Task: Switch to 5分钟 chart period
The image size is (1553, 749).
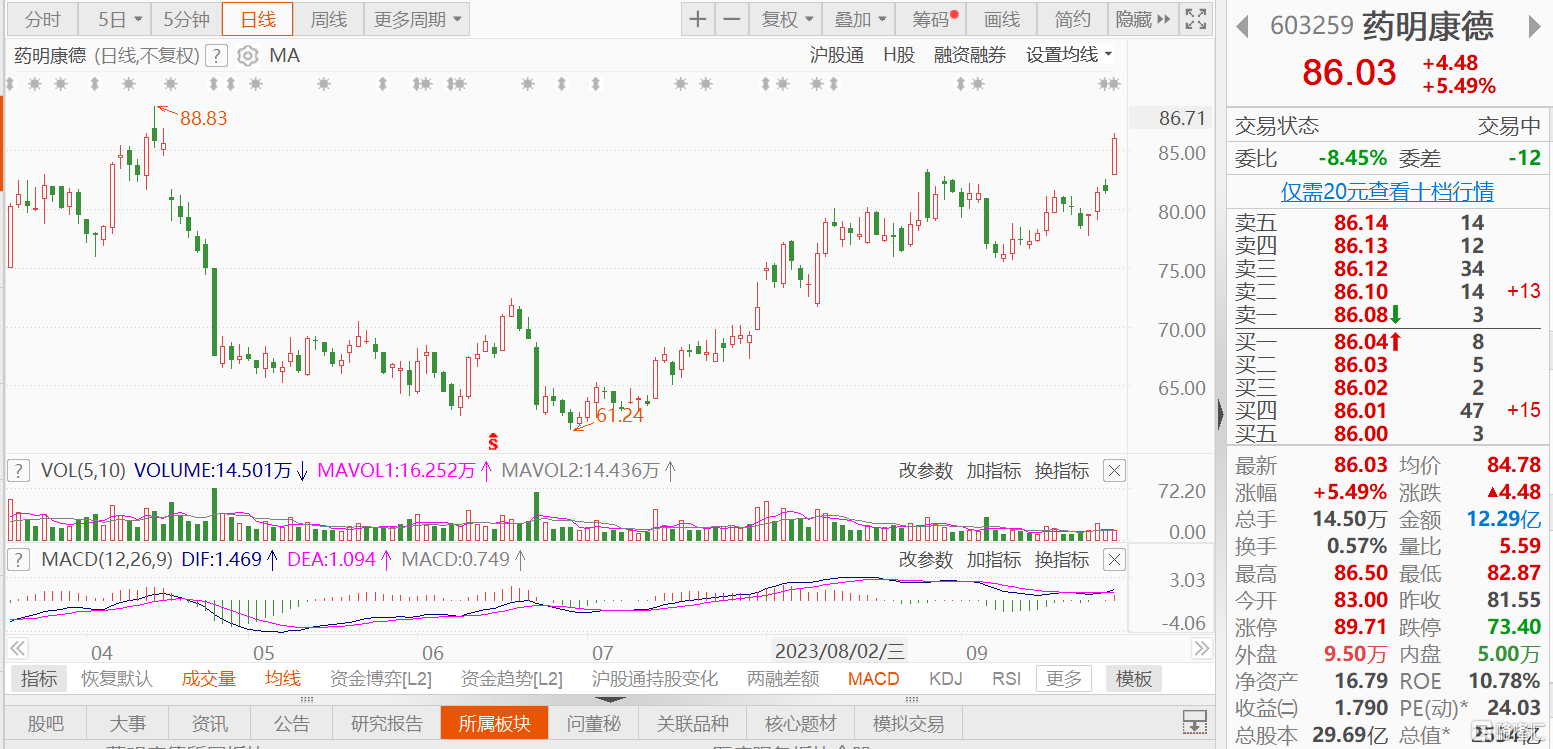Action: pos(186,19)
